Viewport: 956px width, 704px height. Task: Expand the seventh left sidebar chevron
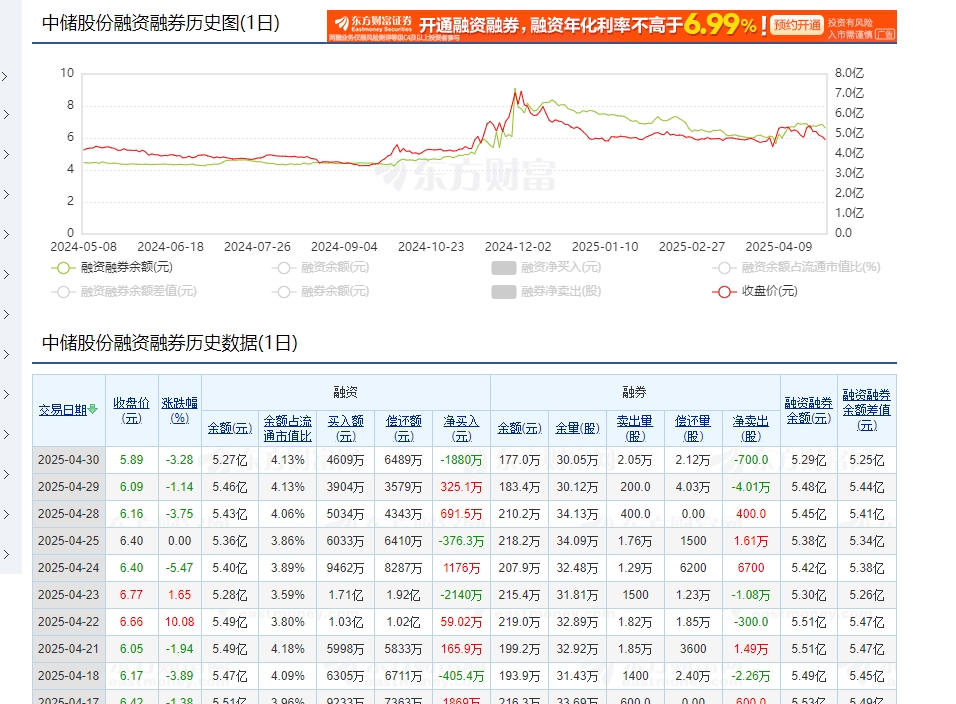(5, 315)
